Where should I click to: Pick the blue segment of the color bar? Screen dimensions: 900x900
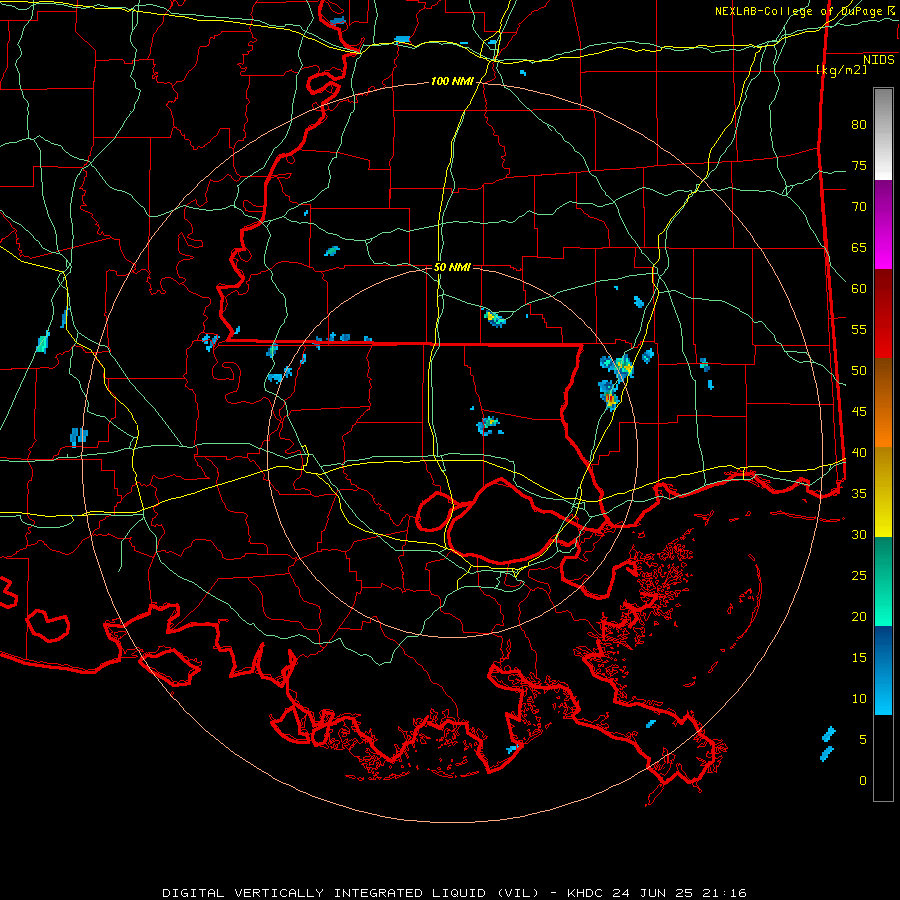tap(883, 670)
